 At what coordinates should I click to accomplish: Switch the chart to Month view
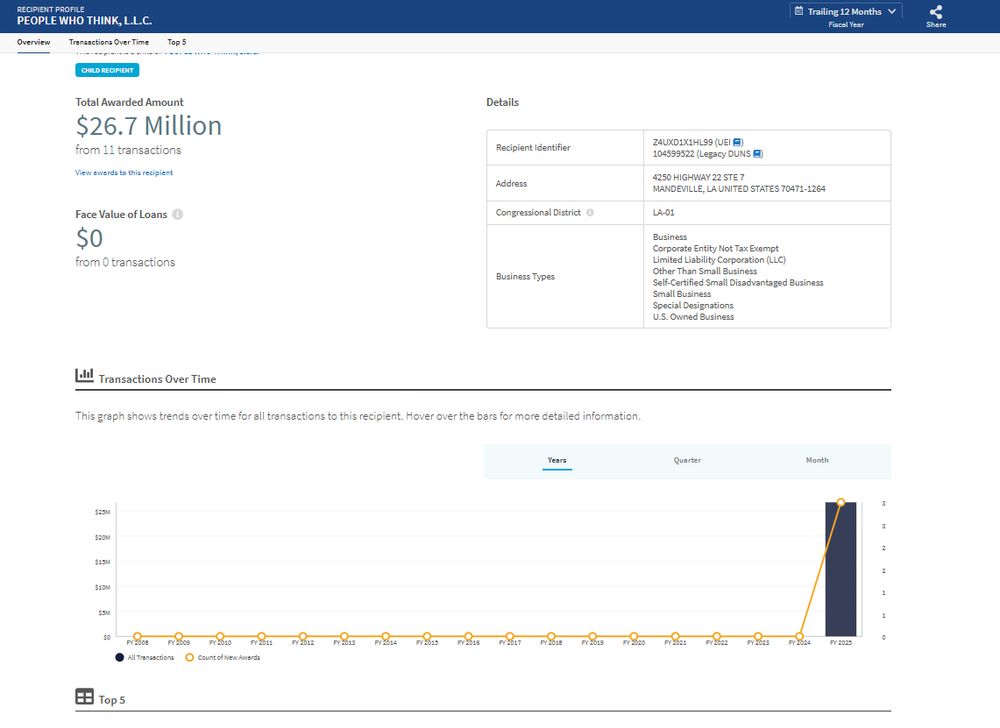(817, 460)
